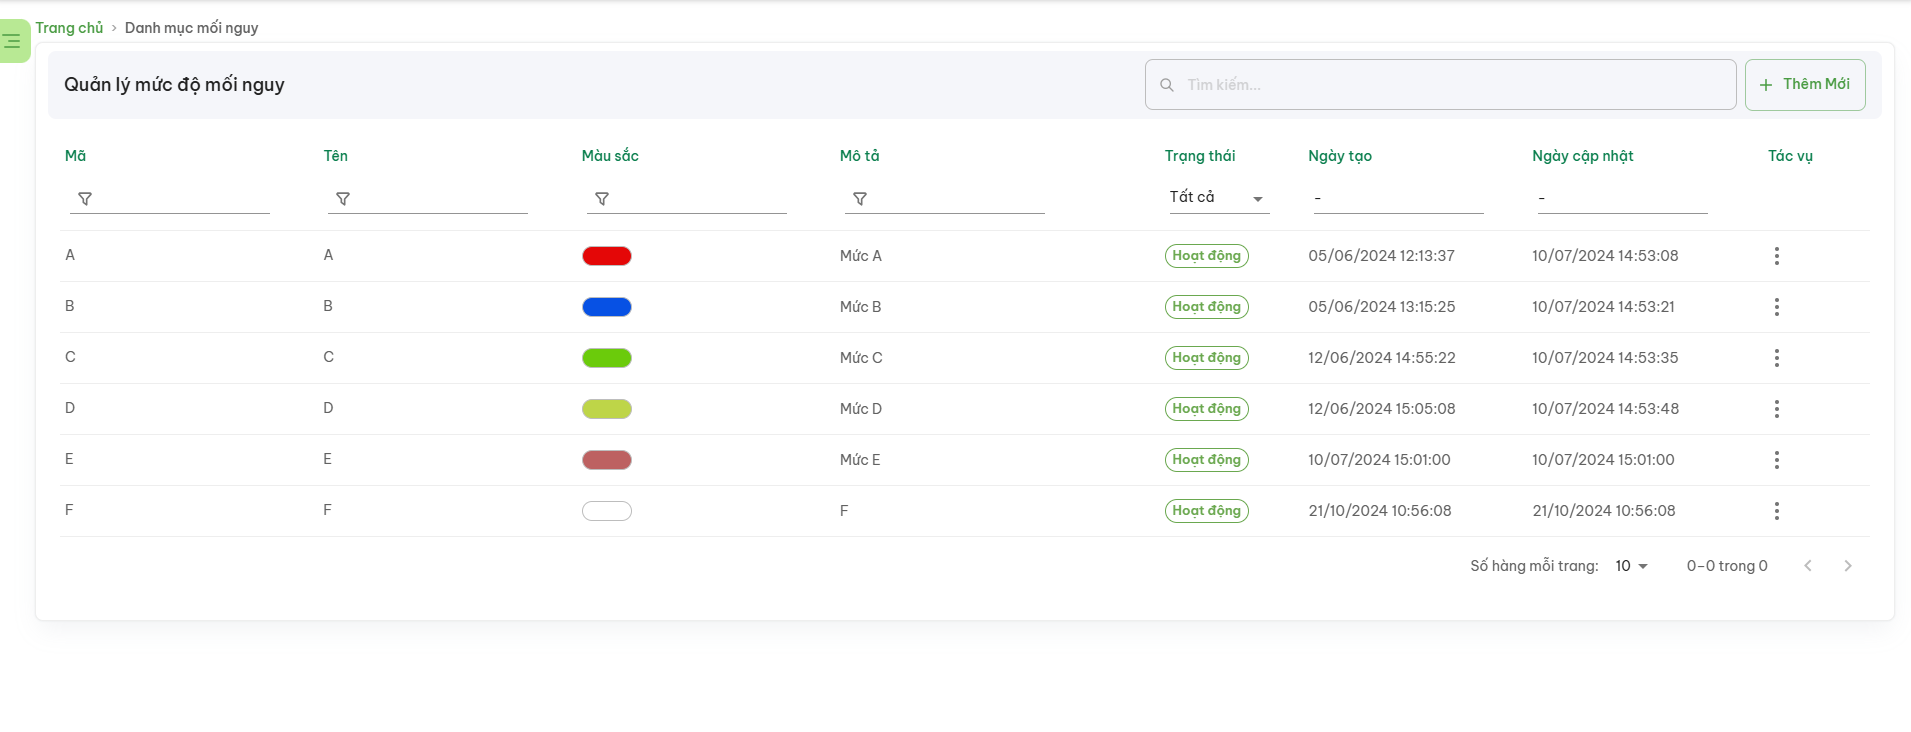This screenshot has width=1911, height=732.
Task: Click the blue color swatch of row B
Action: click(x=607, y=307)
